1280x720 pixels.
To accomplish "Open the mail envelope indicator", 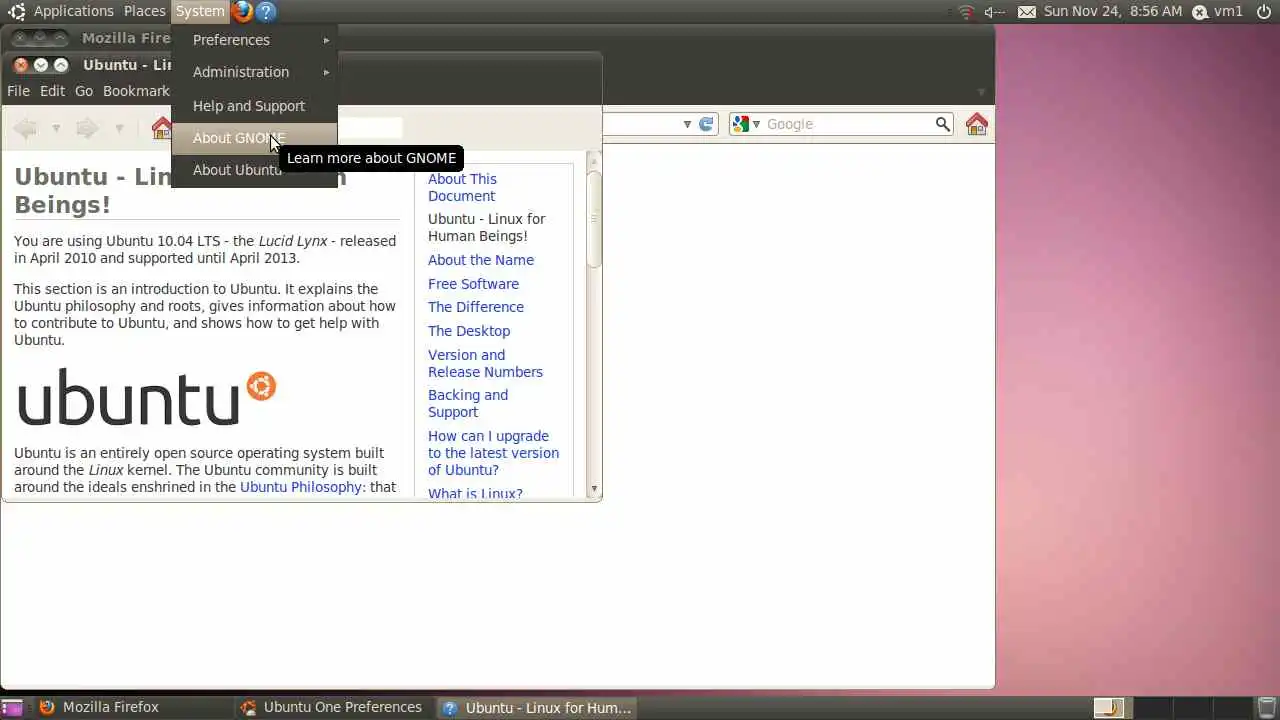I will click(x=1027, y=12).
